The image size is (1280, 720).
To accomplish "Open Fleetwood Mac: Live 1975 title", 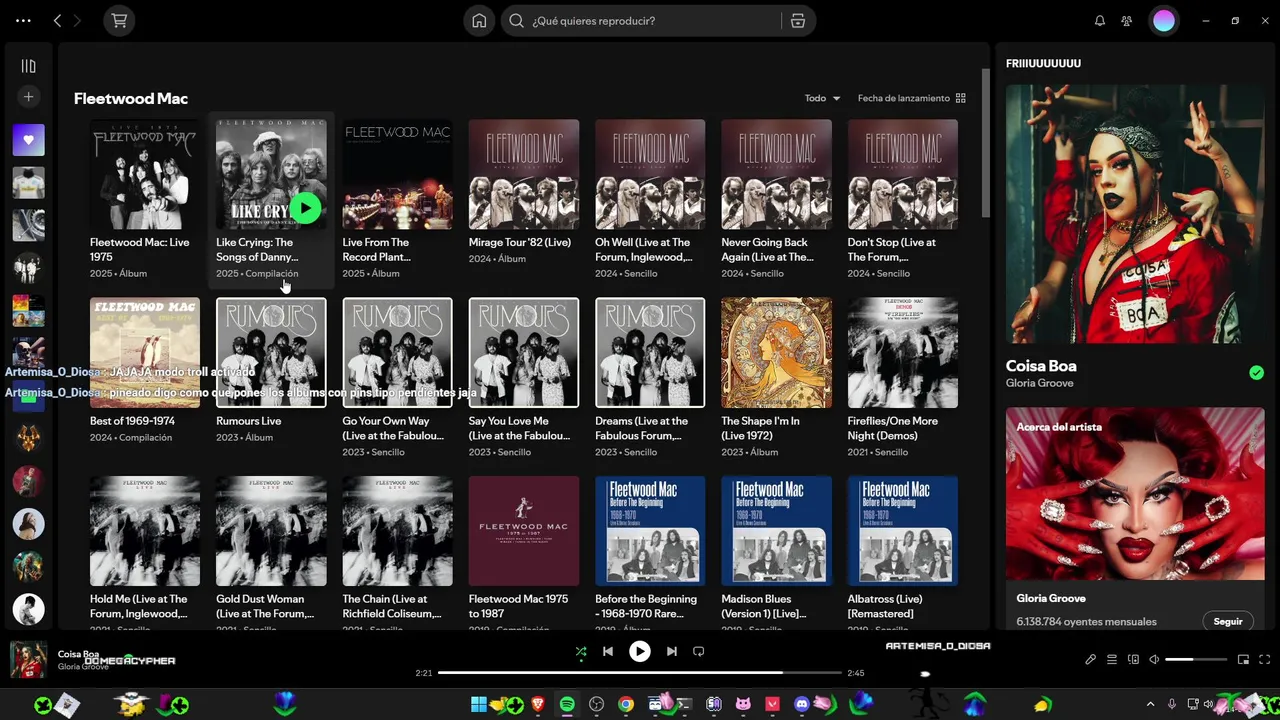I will click(139, 249).
